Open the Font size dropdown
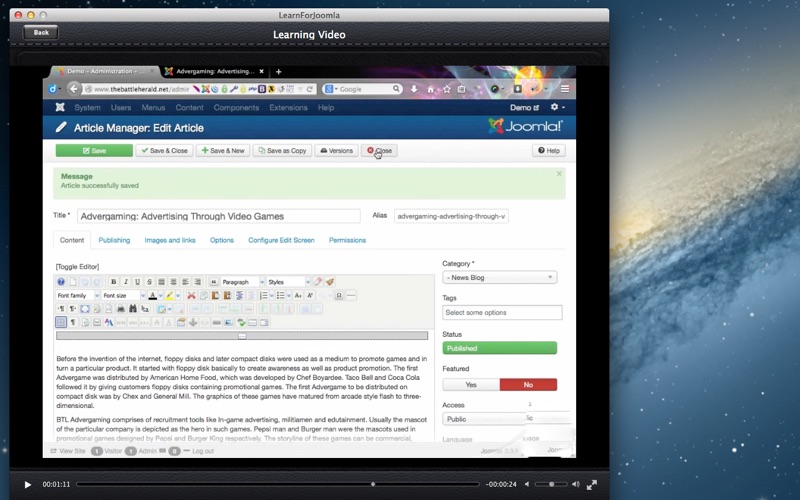800x500 pixels. click(x=123, y=295)
